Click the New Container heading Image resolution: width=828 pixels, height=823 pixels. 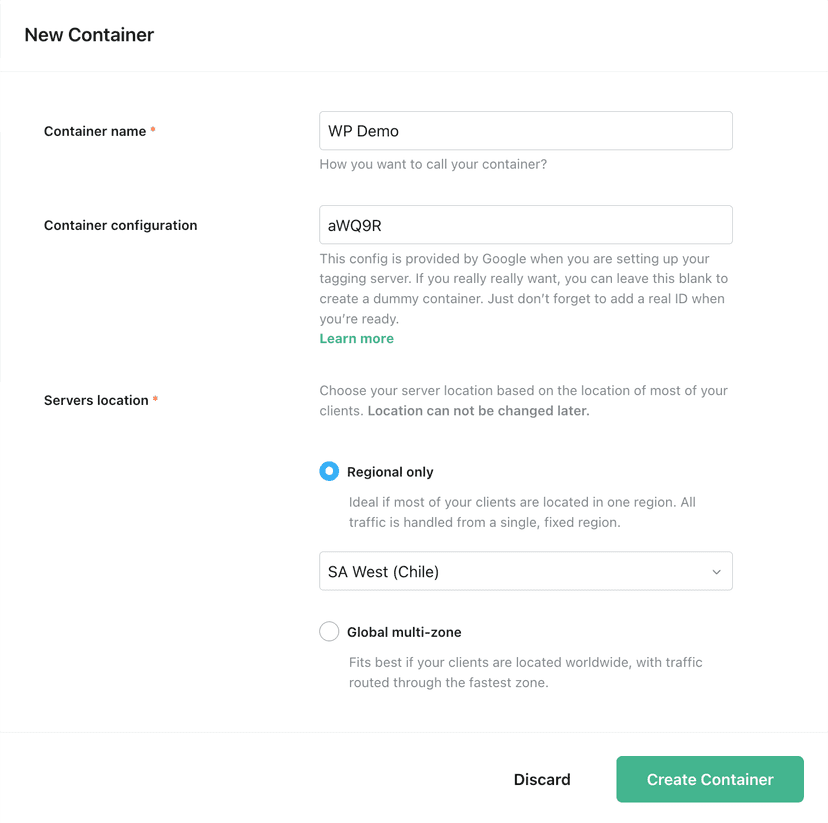89,34
